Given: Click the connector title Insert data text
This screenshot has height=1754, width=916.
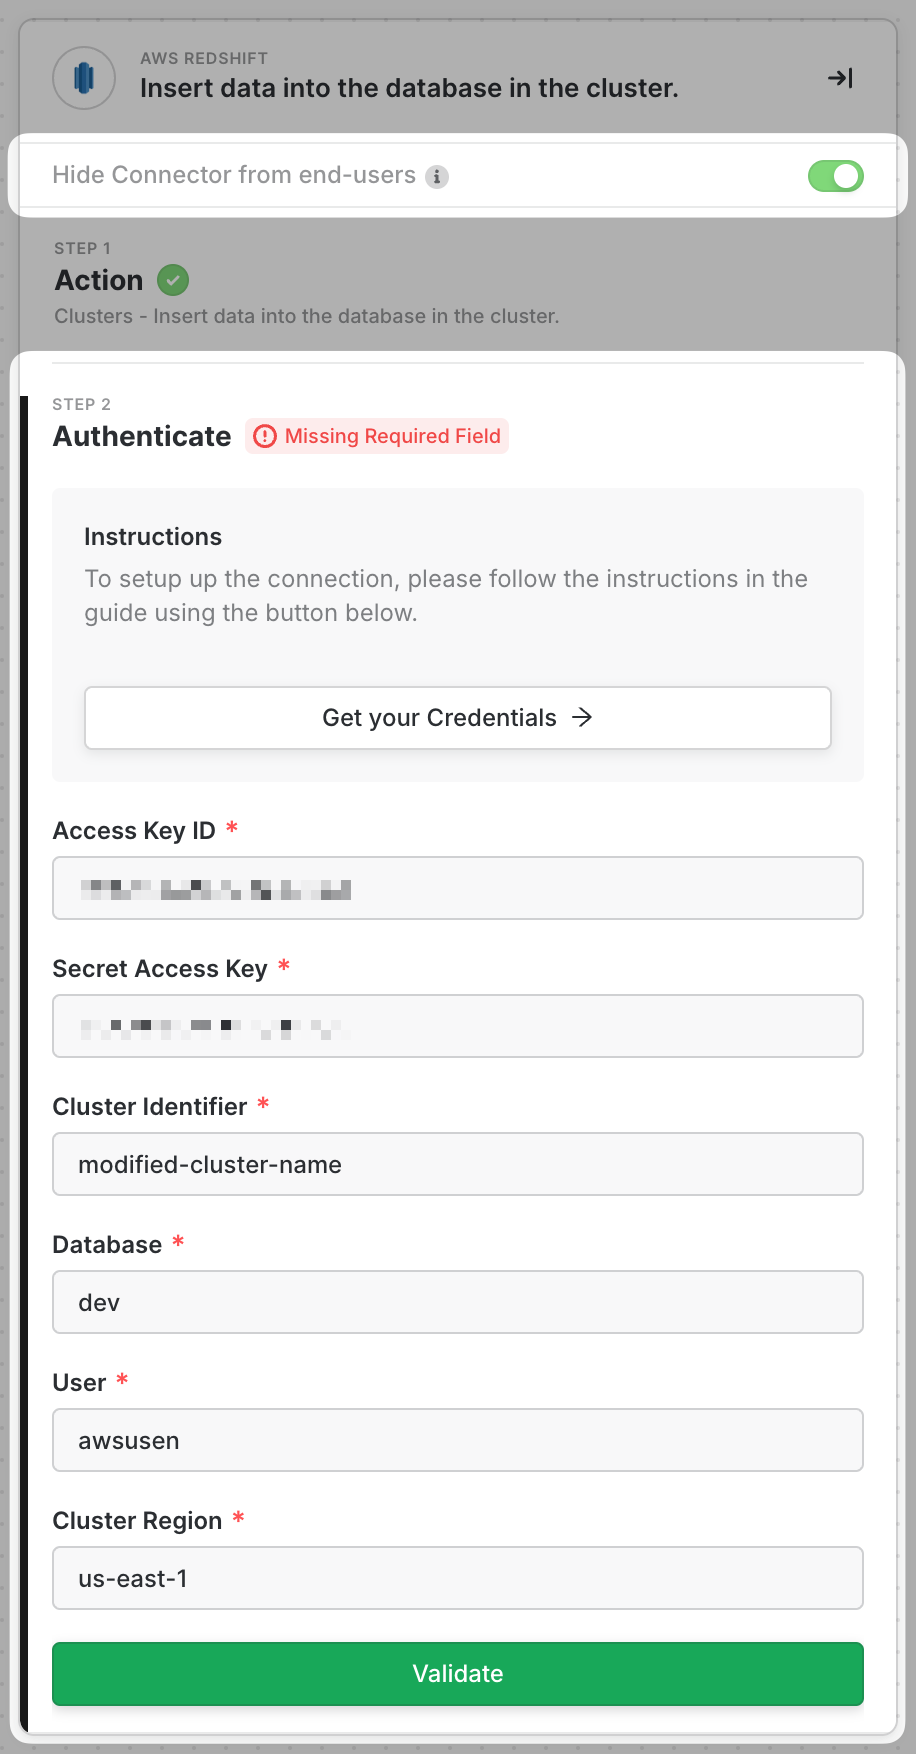Looking at the screenshot, I should (x=409, y=89).
